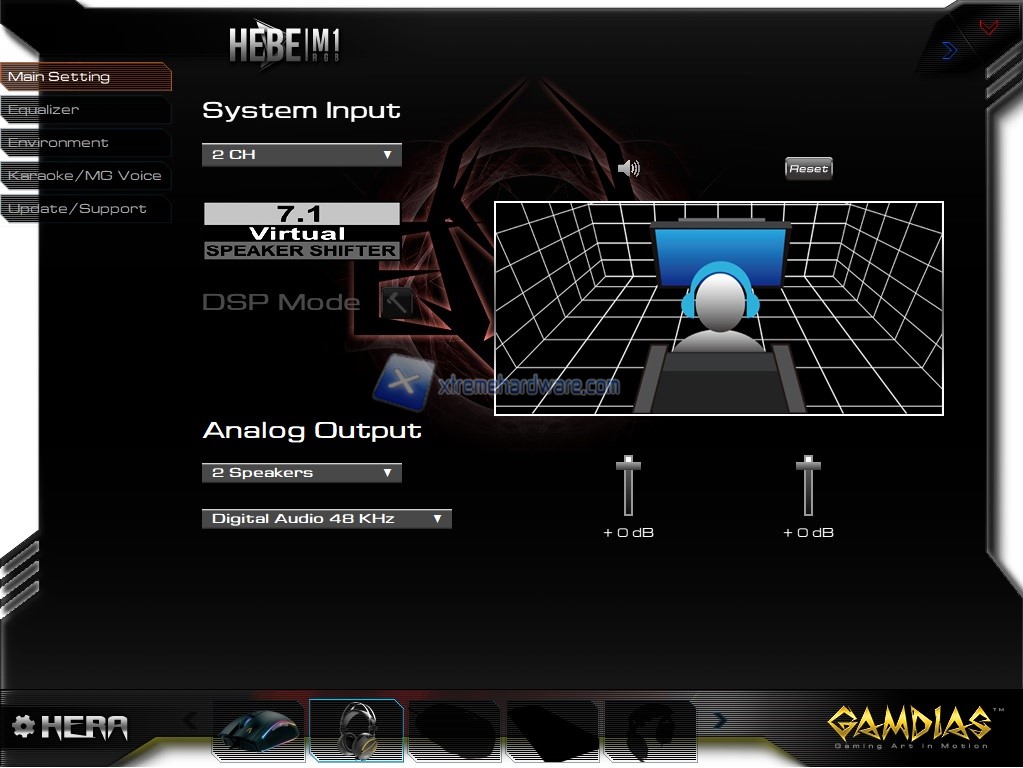The width and height of the screenshot is (1023, 768).
Task: Select the mouse device thumbnail
Action: [258, 732]
